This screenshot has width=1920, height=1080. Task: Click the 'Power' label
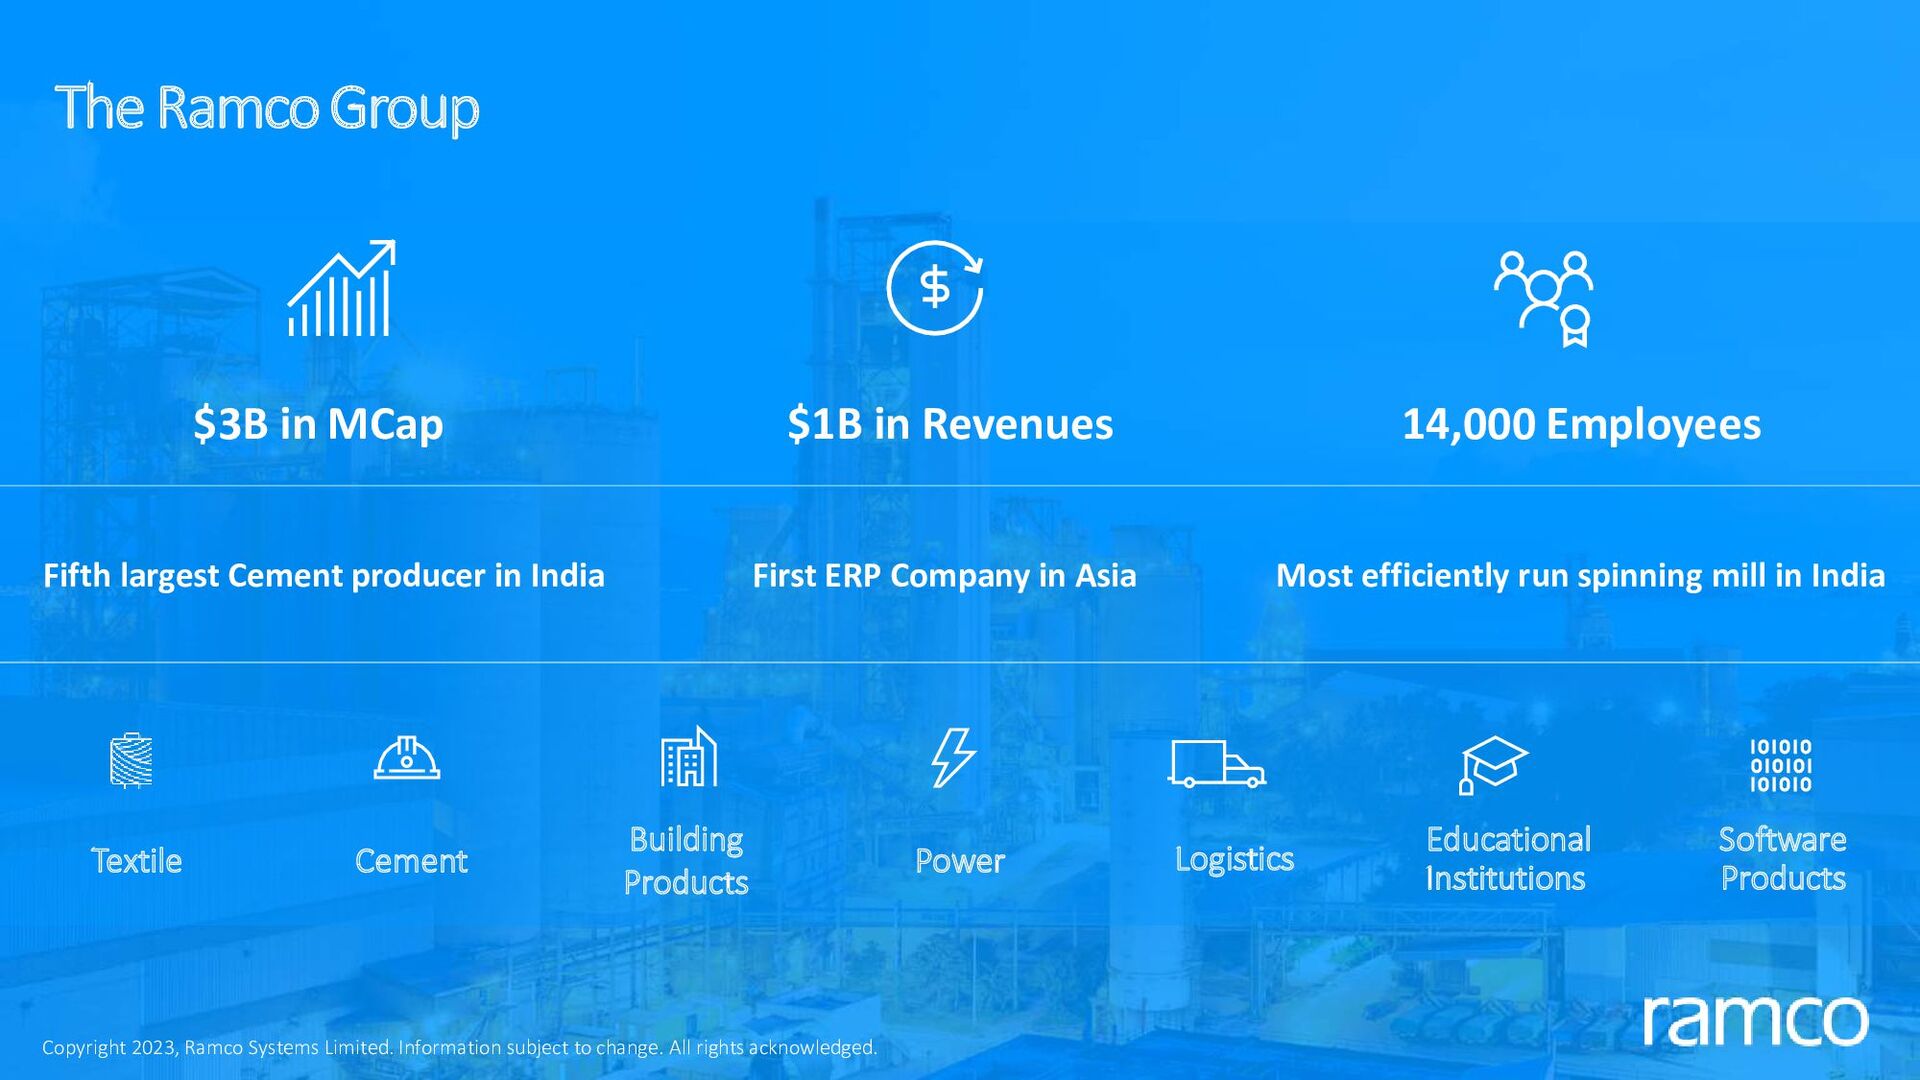coord(960,861)
